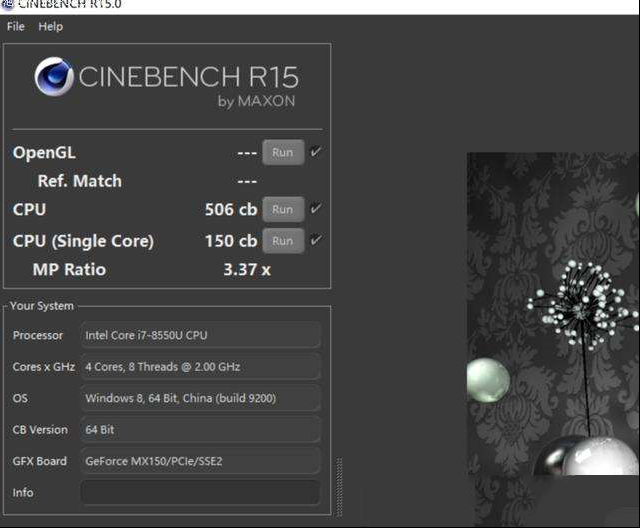Image resolution: width=640 pixels, height=528 pixels.
Task: Run the CPU (Single Core) benchmark
Action: tap(283, 241)
